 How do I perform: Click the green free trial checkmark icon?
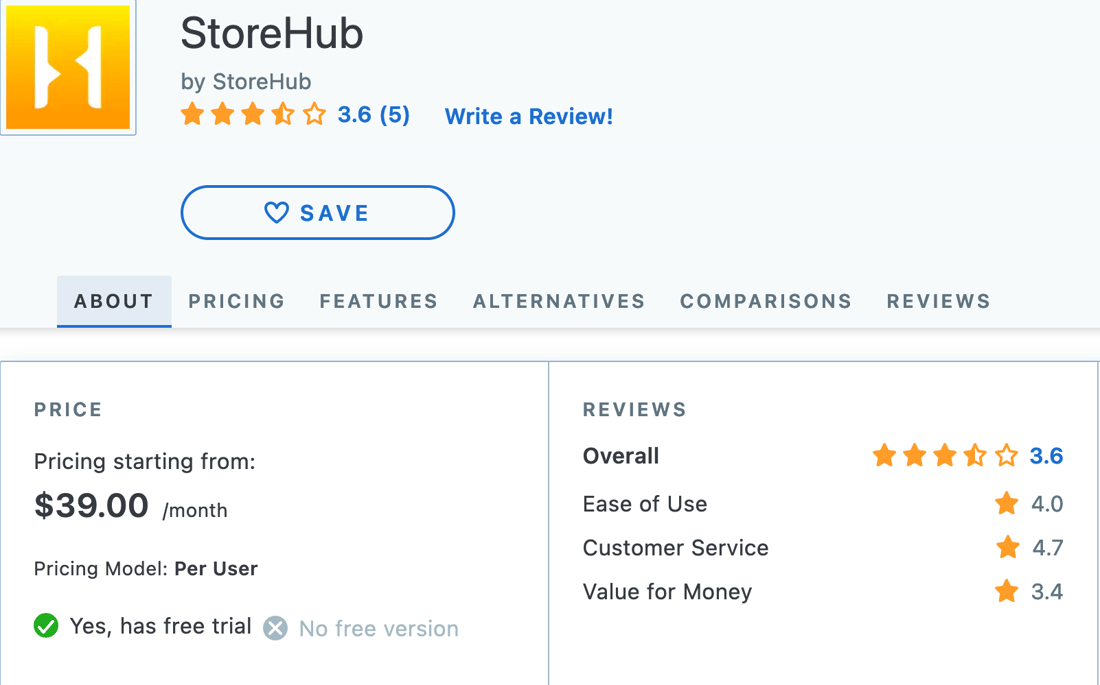point(46,626)
